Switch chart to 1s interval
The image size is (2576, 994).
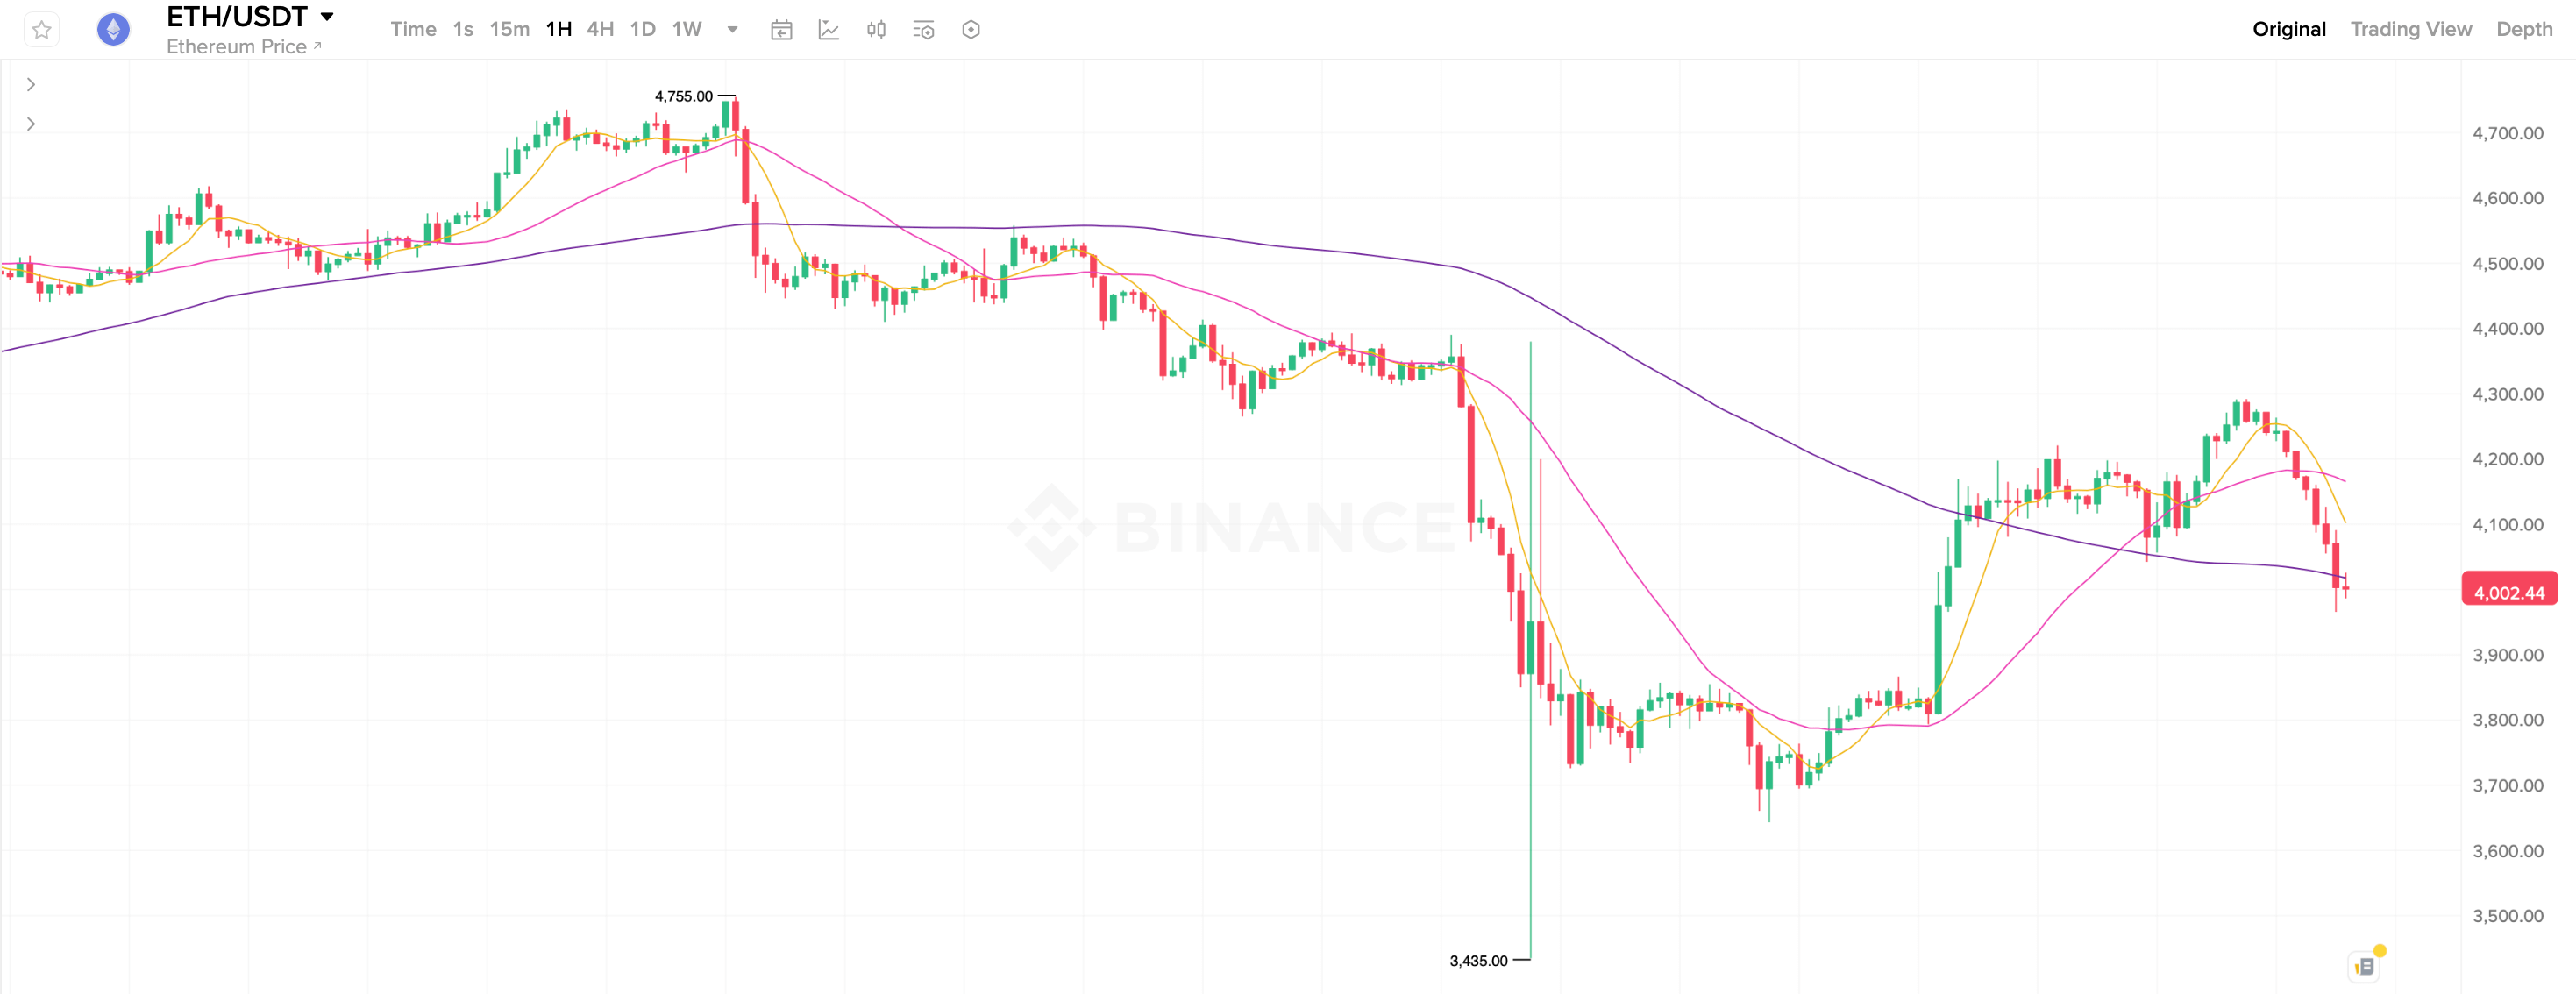click(x=463, y=30)
